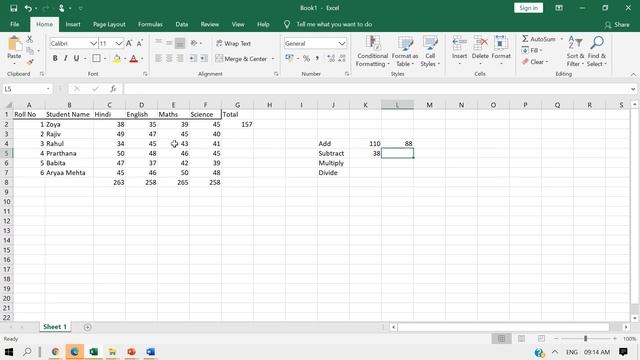This screenshot has width=640, height=360.
Task: Decrease decimal places
Action: [342, 58]
